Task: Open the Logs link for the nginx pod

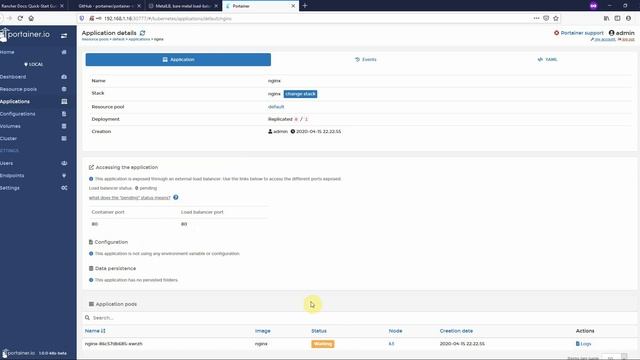Action: pyautogui.click(x=583, y=344)
